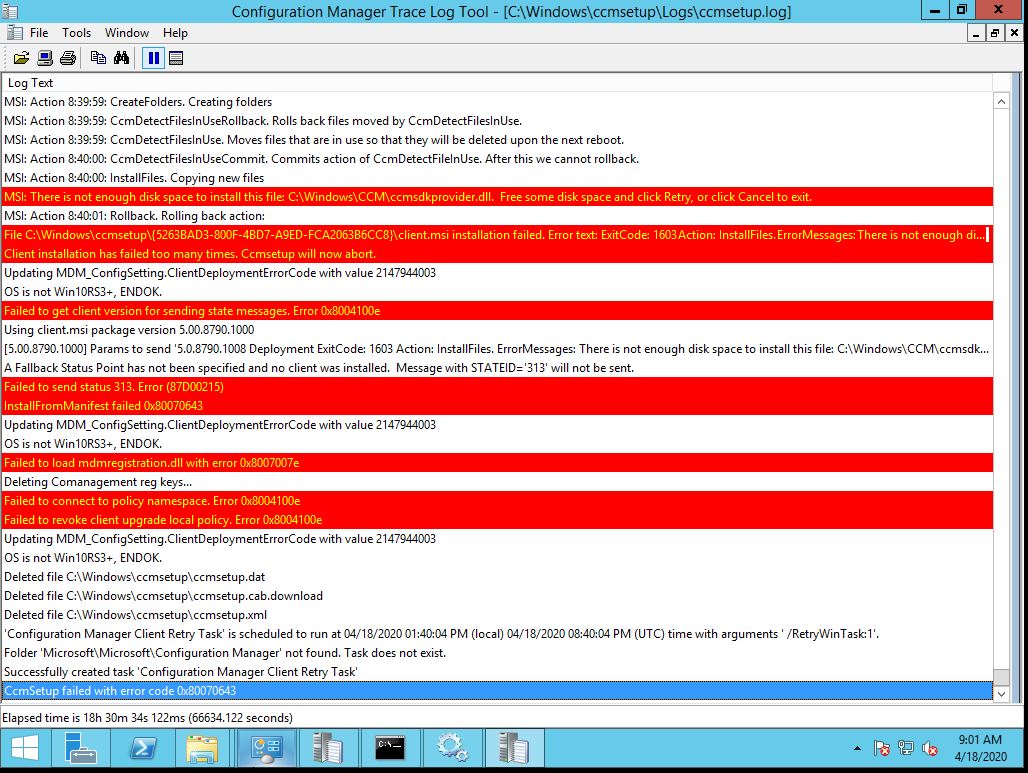Click the application icon in title bar
Image resolution: width=1028 pixels, height=773 pixels.
pyautogui.click(x=10, y=11)
